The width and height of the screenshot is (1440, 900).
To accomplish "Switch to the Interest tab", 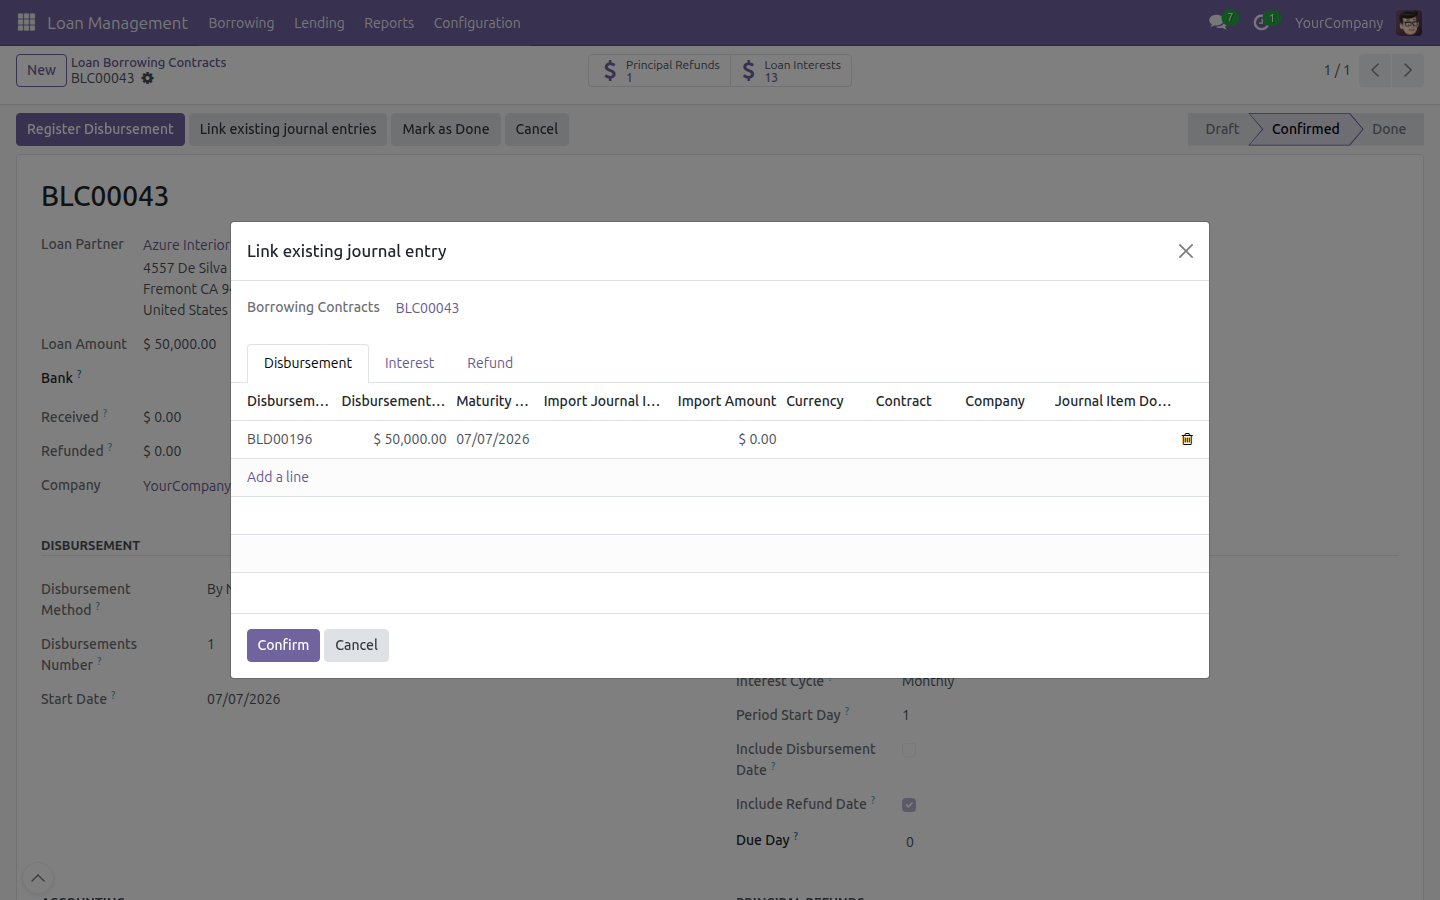I will (410, 363).
